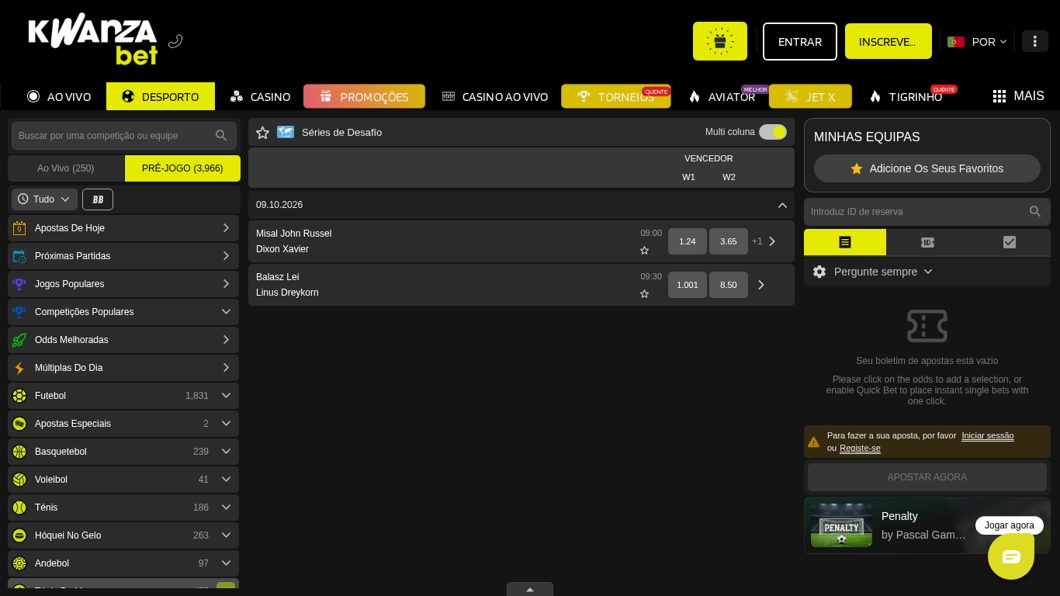Expand Competições Populares section

123,312
